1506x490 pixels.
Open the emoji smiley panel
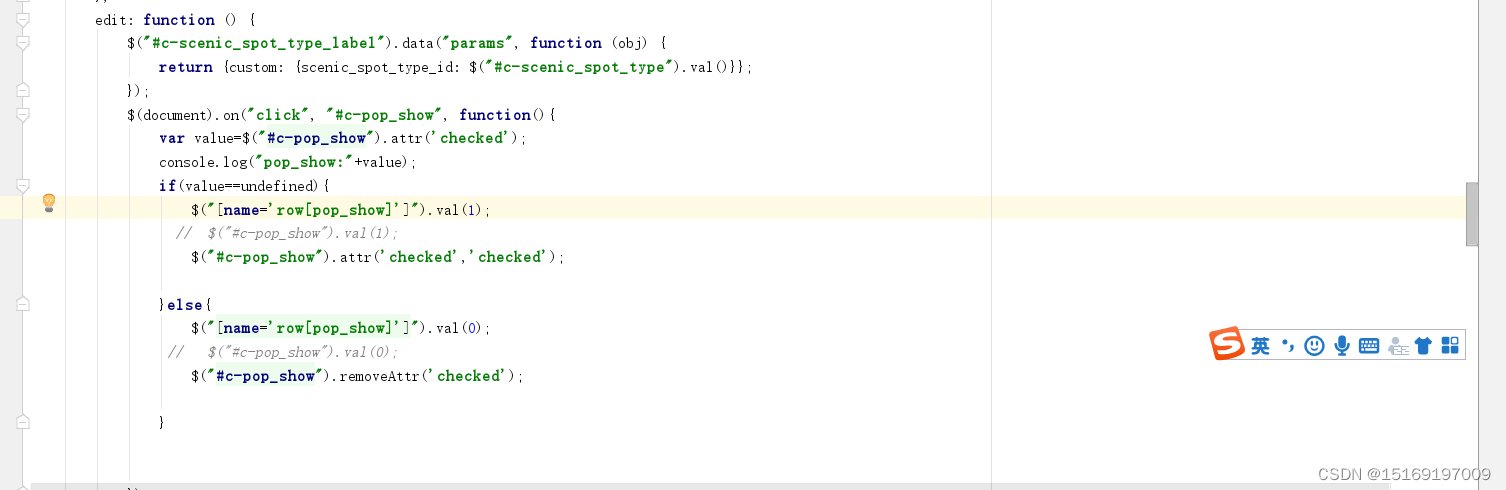tap(1315, 346)
